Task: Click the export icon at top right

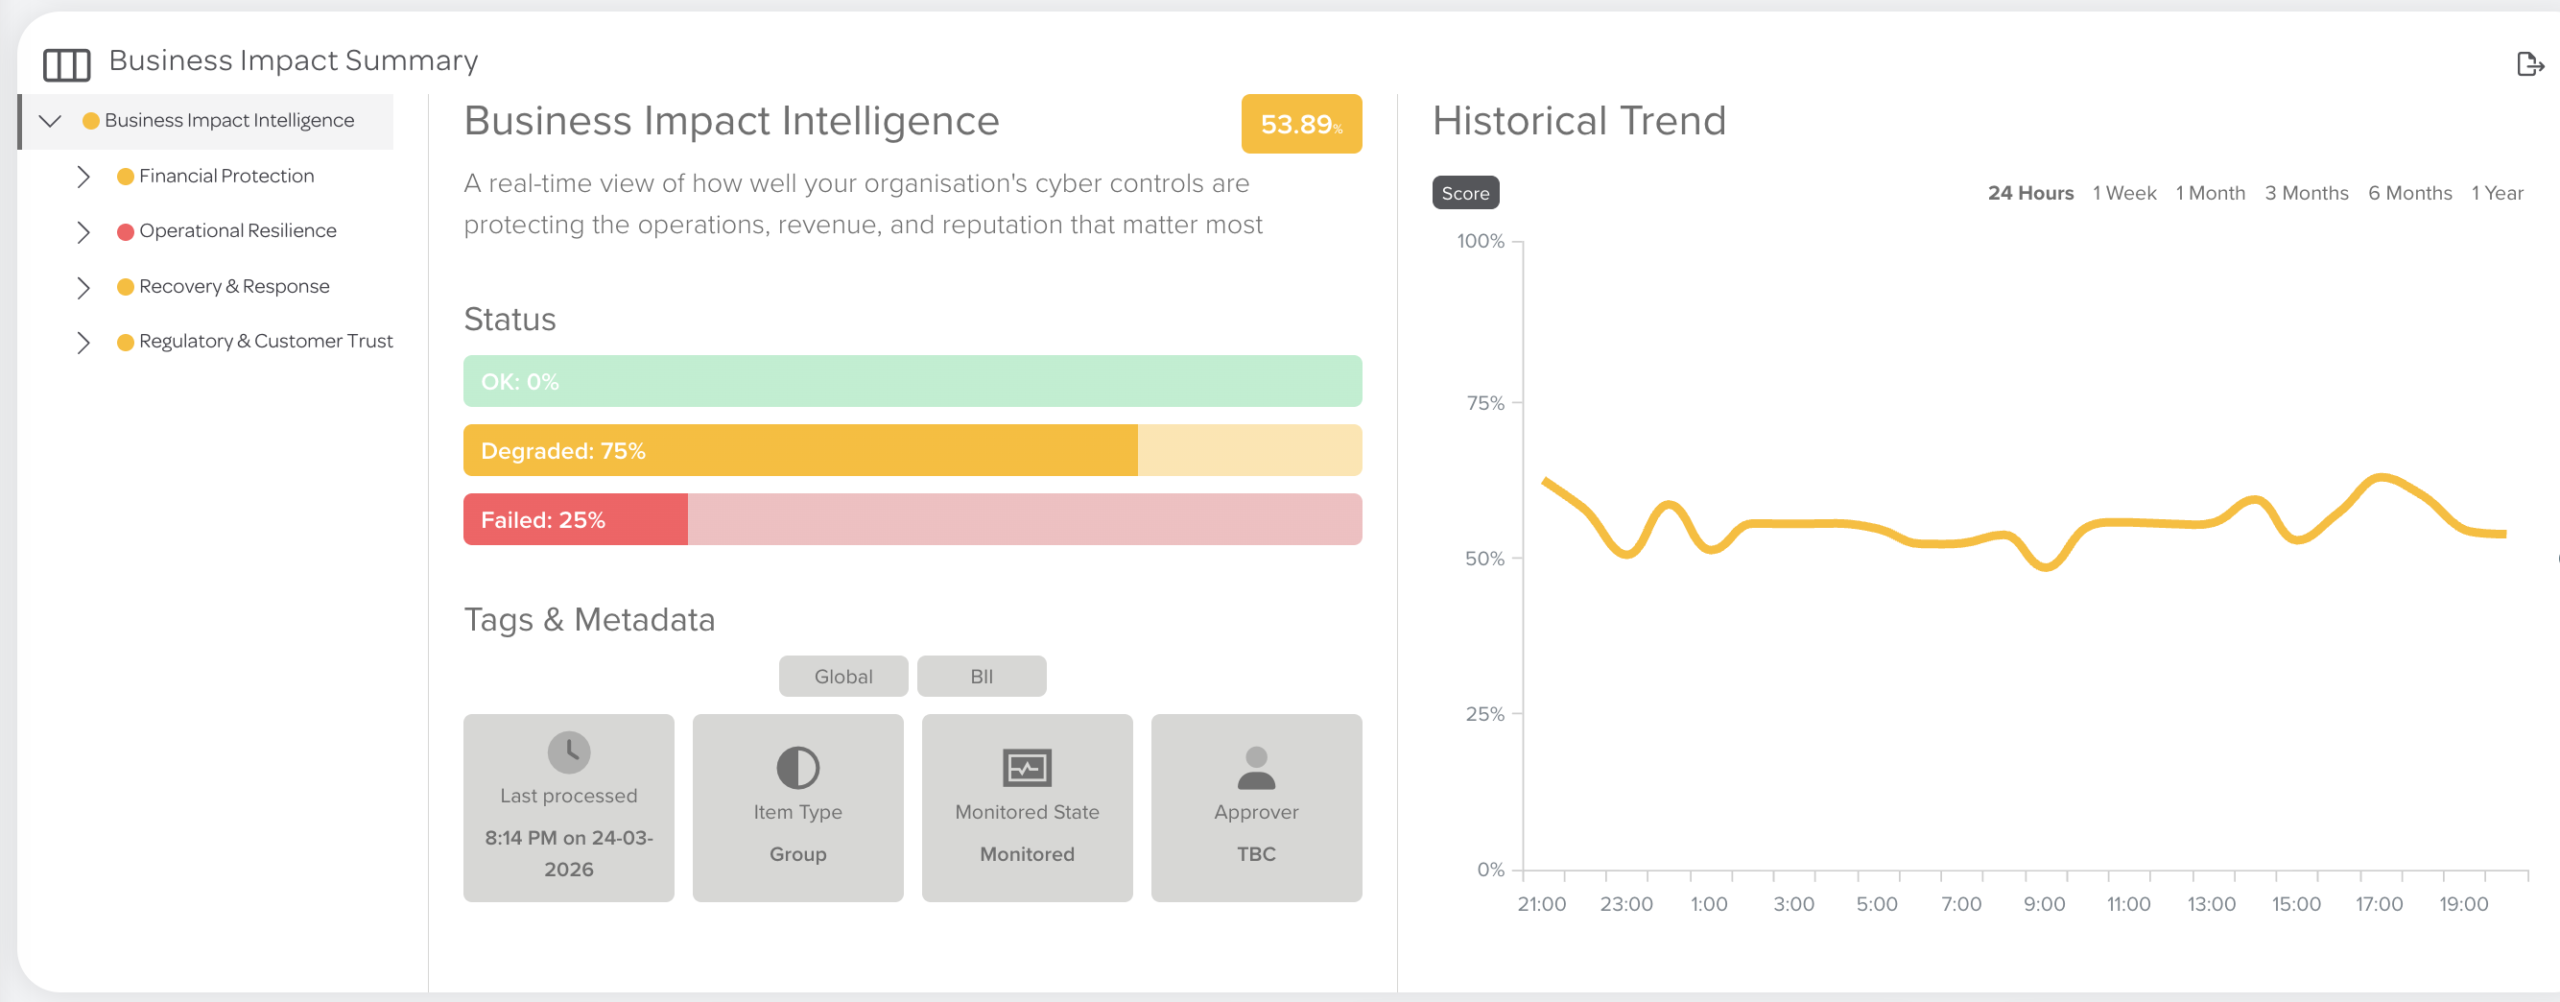Action: tap(2529, 65)
